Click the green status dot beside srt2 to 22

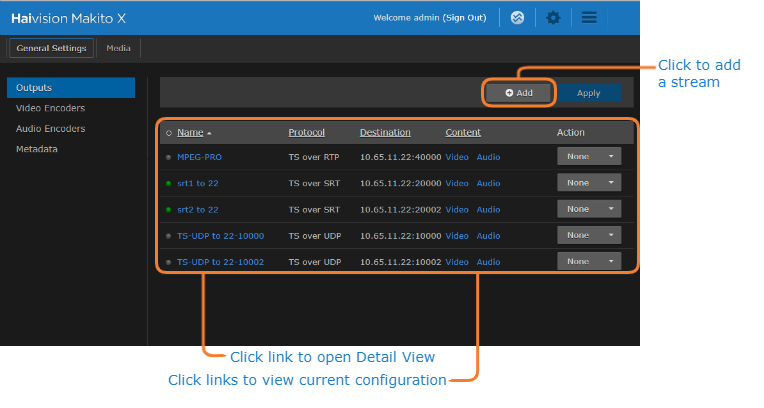click(x=168, y=210)
